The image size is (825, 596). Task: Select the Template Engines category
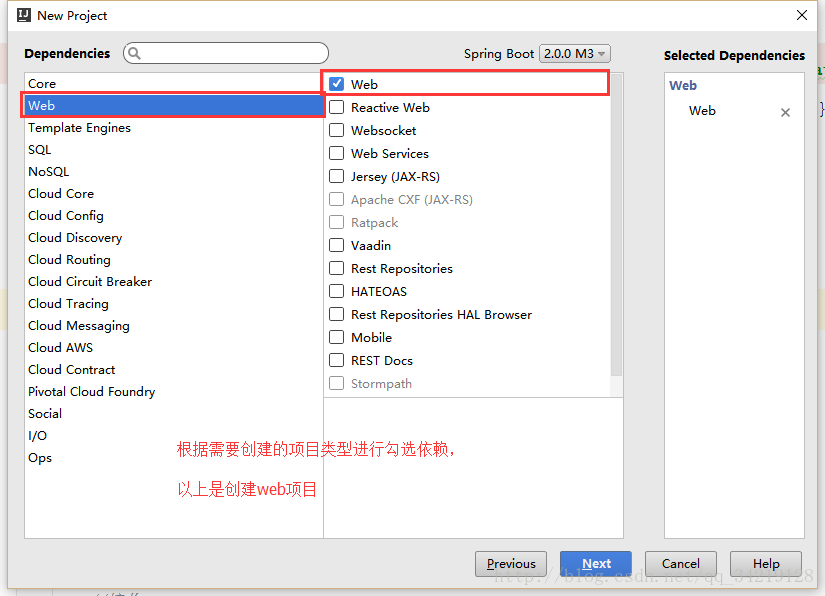pos(79,128)
